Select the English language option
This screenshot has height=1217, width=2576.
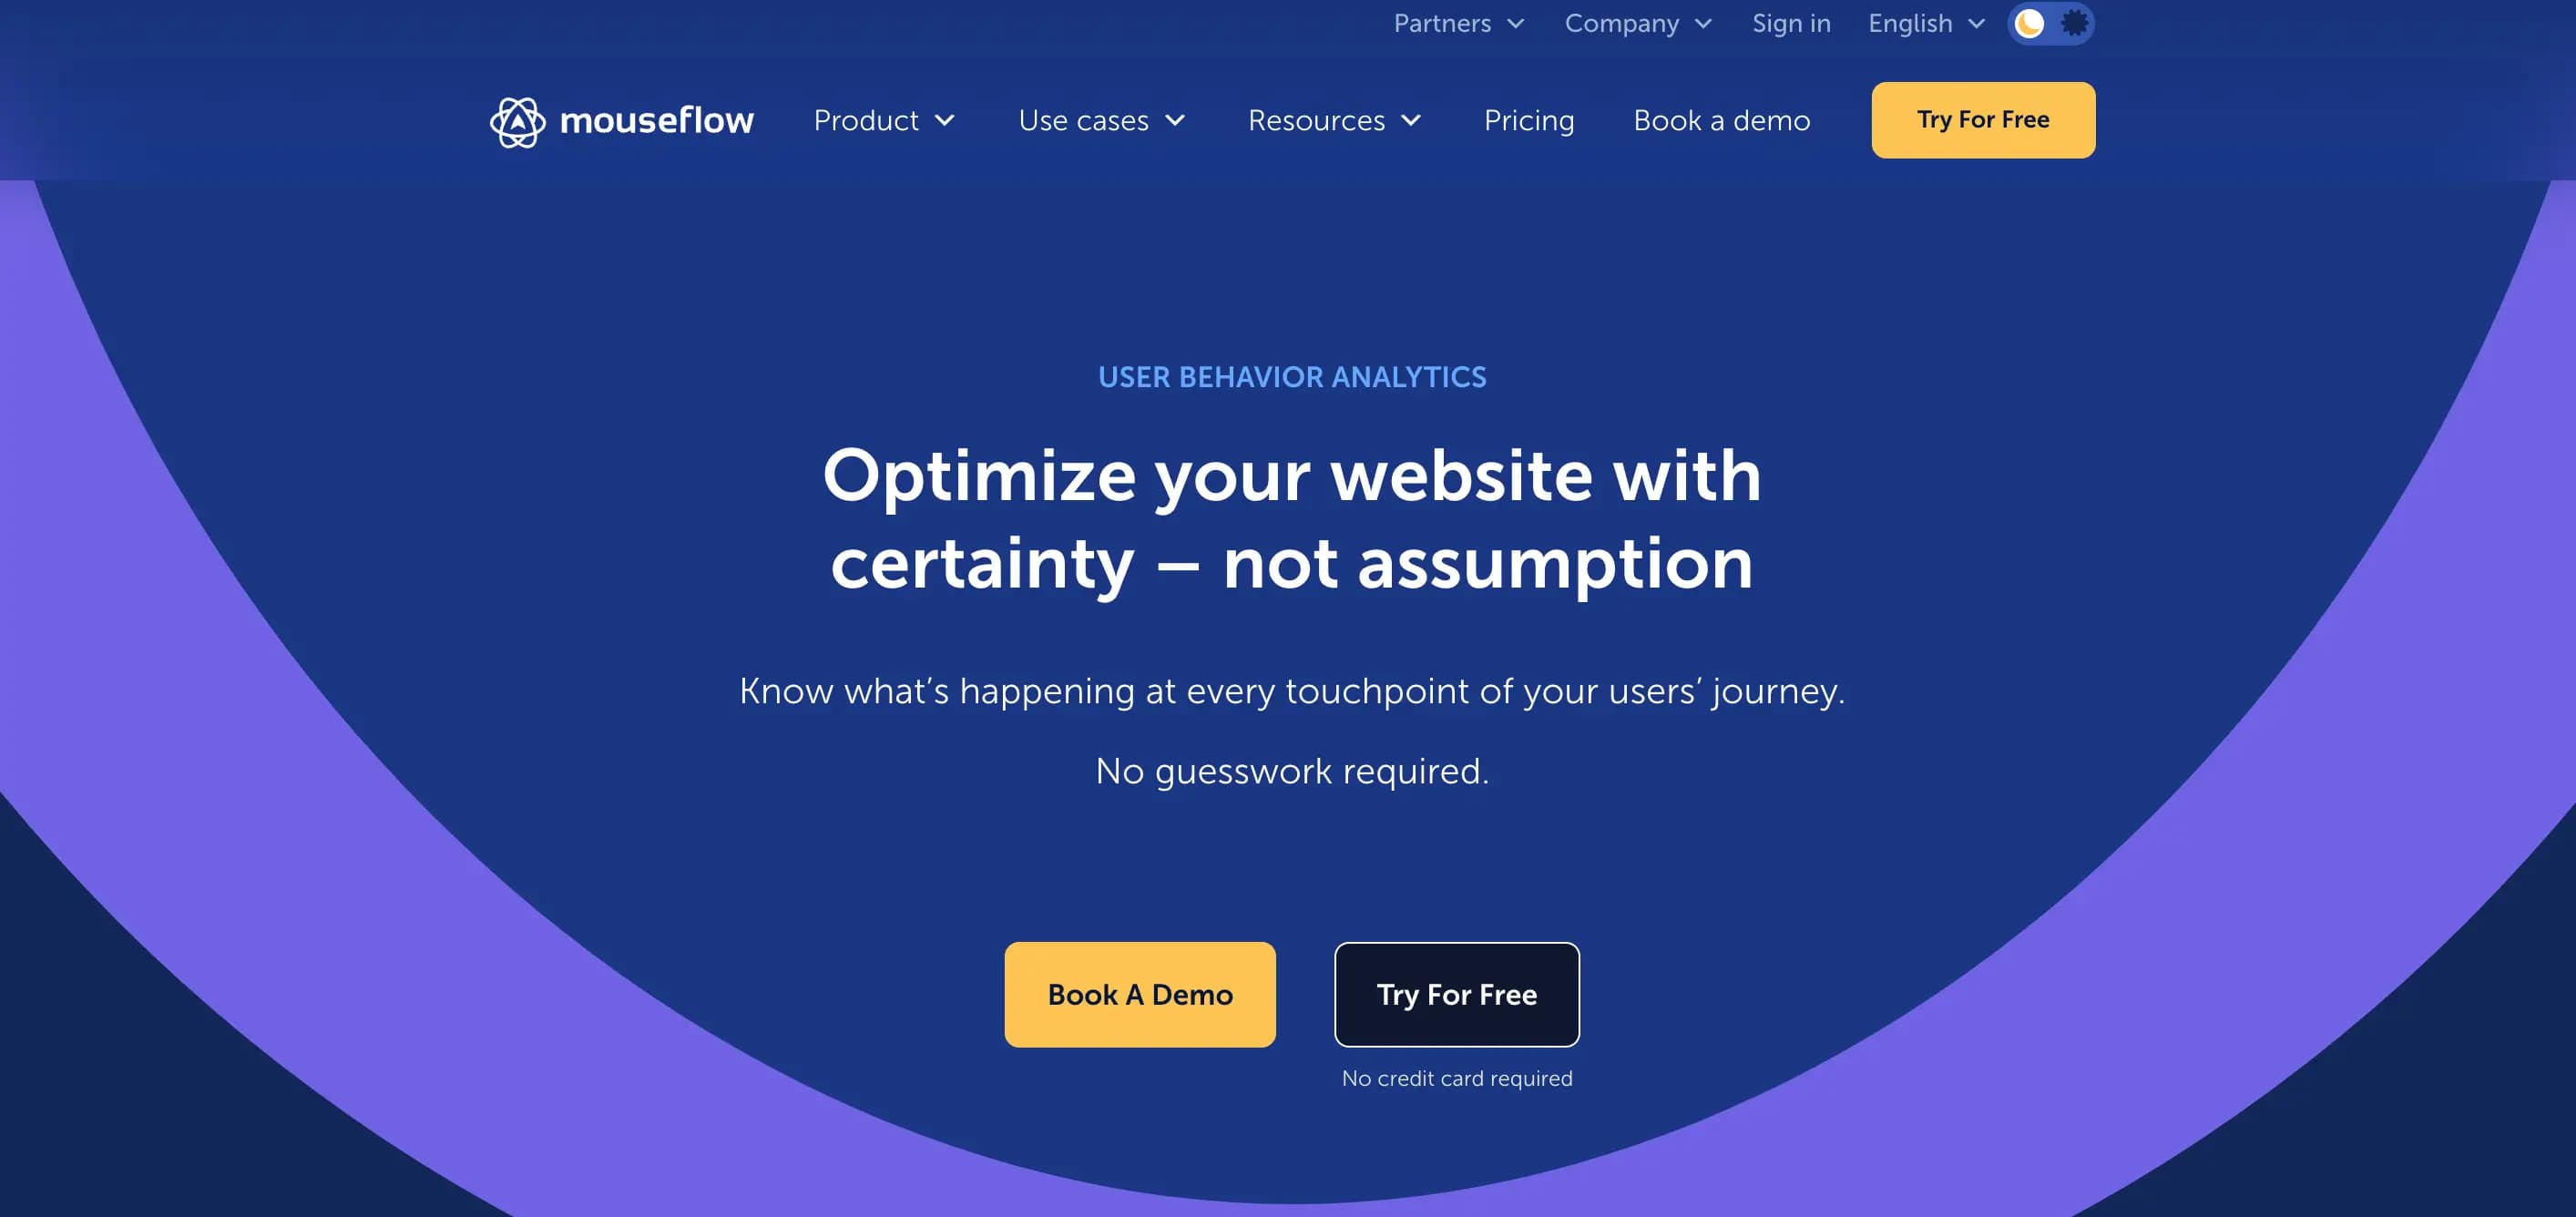[x=1926, y=23]
